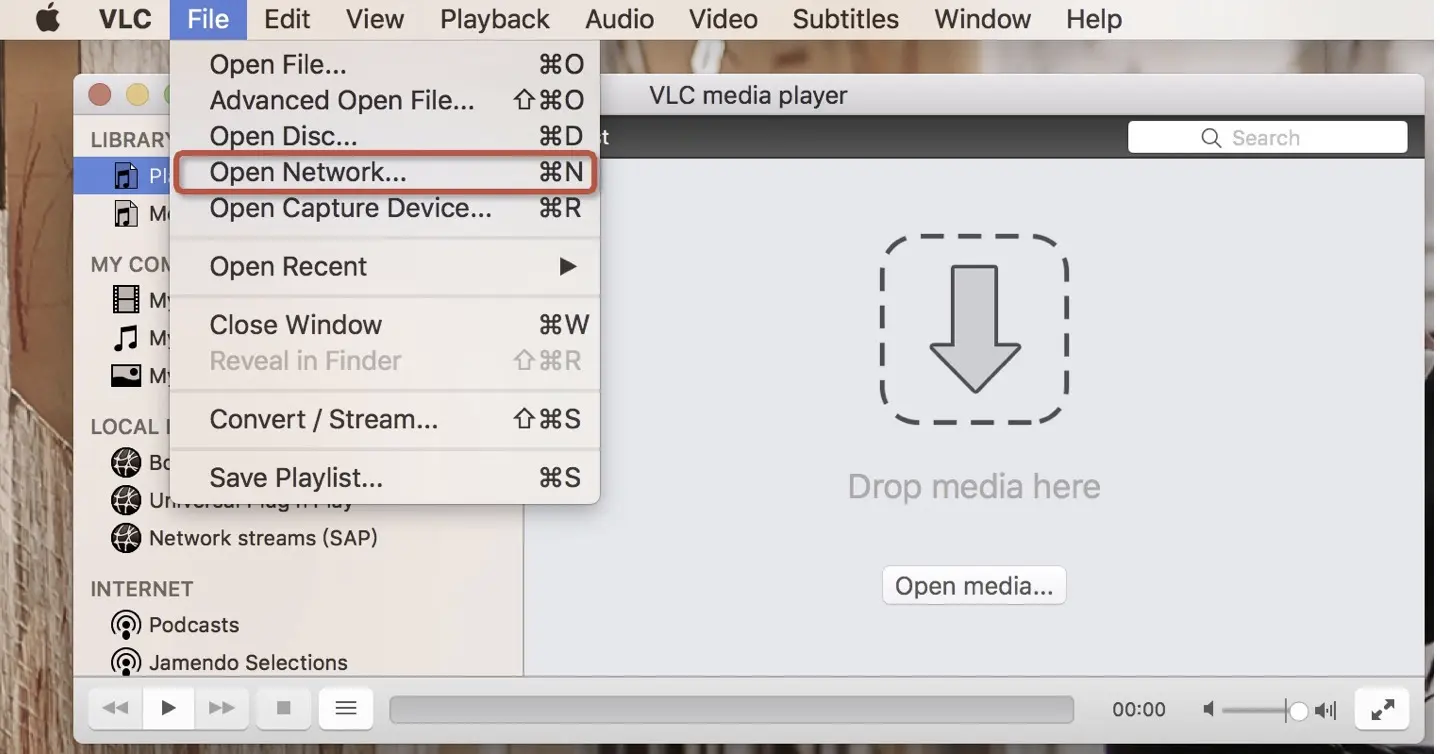Open the VLC application menu

point(125,19)
